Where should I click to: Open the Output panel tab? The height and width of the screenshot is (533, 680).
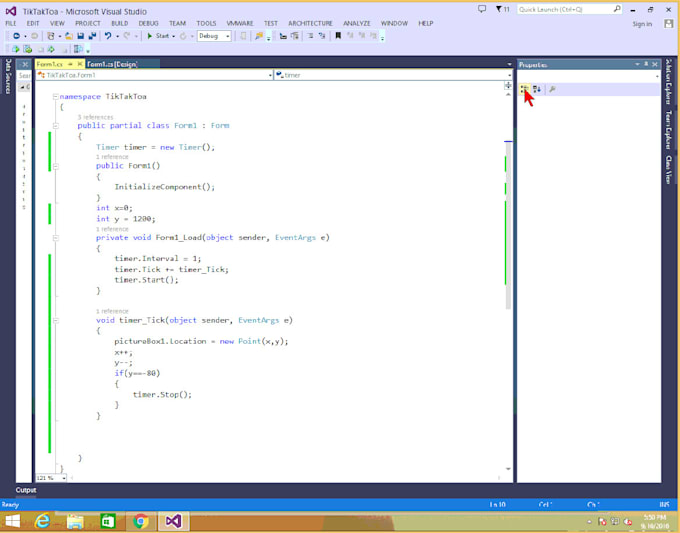pyautogui.click(x=26, y=490)
